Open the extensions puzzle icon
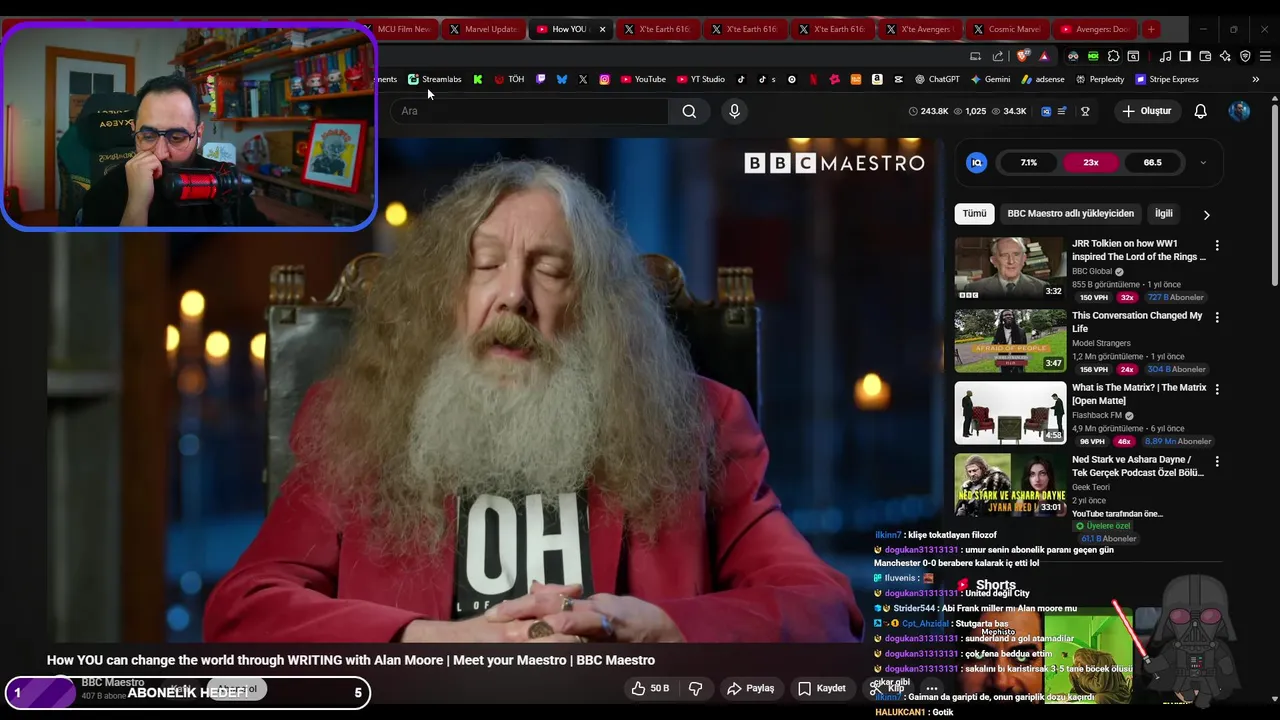Screen dimensions: 1280x720 (1113, 56)
